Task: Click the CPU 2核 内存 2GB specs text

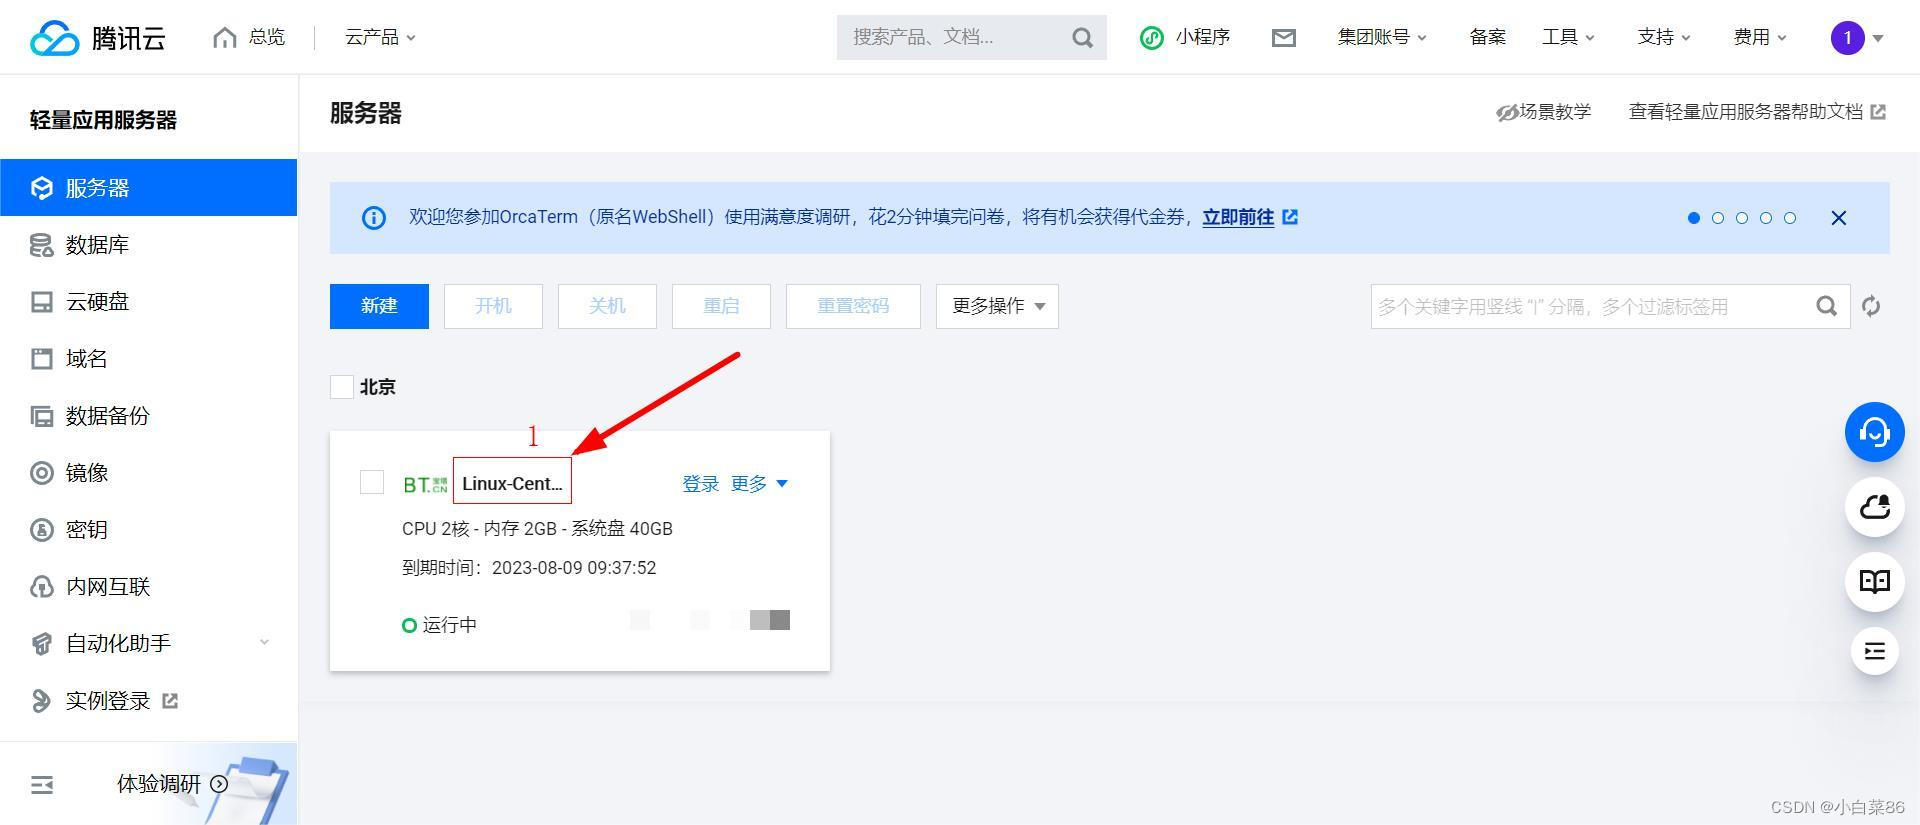Action: [537, 529]
